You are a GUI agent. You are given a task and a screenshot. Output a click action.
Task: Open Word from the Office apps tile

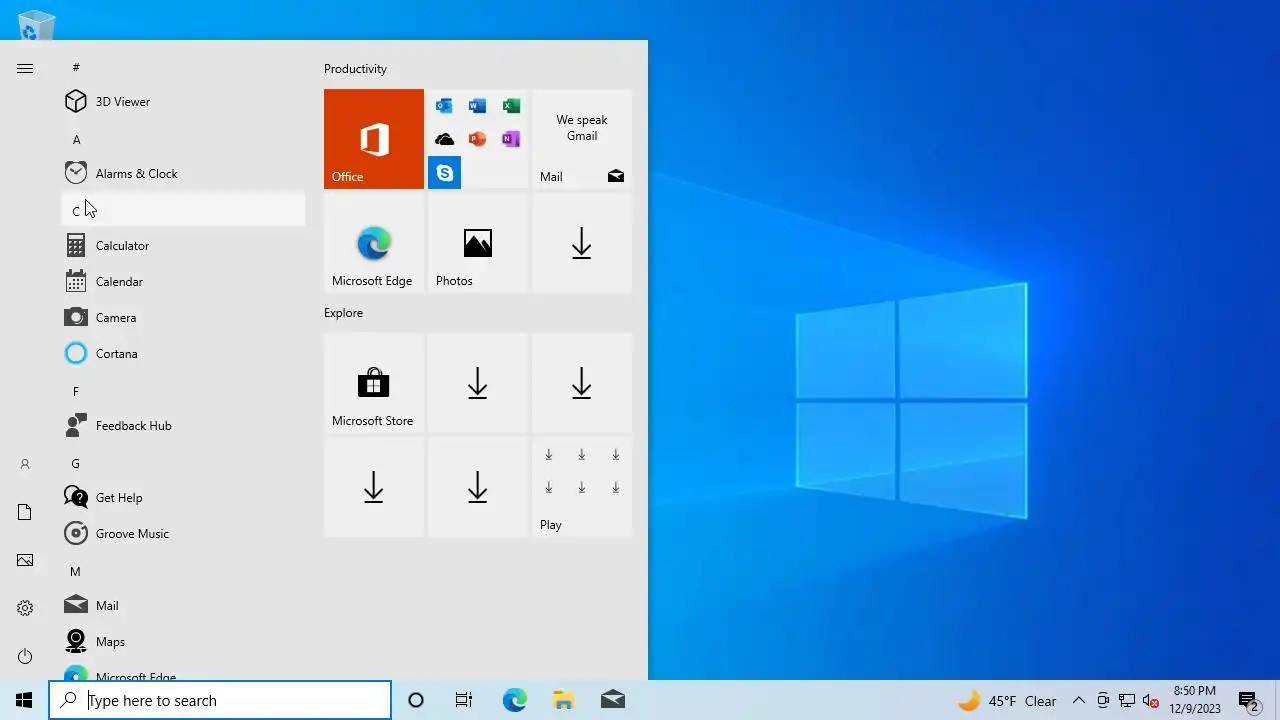coord(477,106)
